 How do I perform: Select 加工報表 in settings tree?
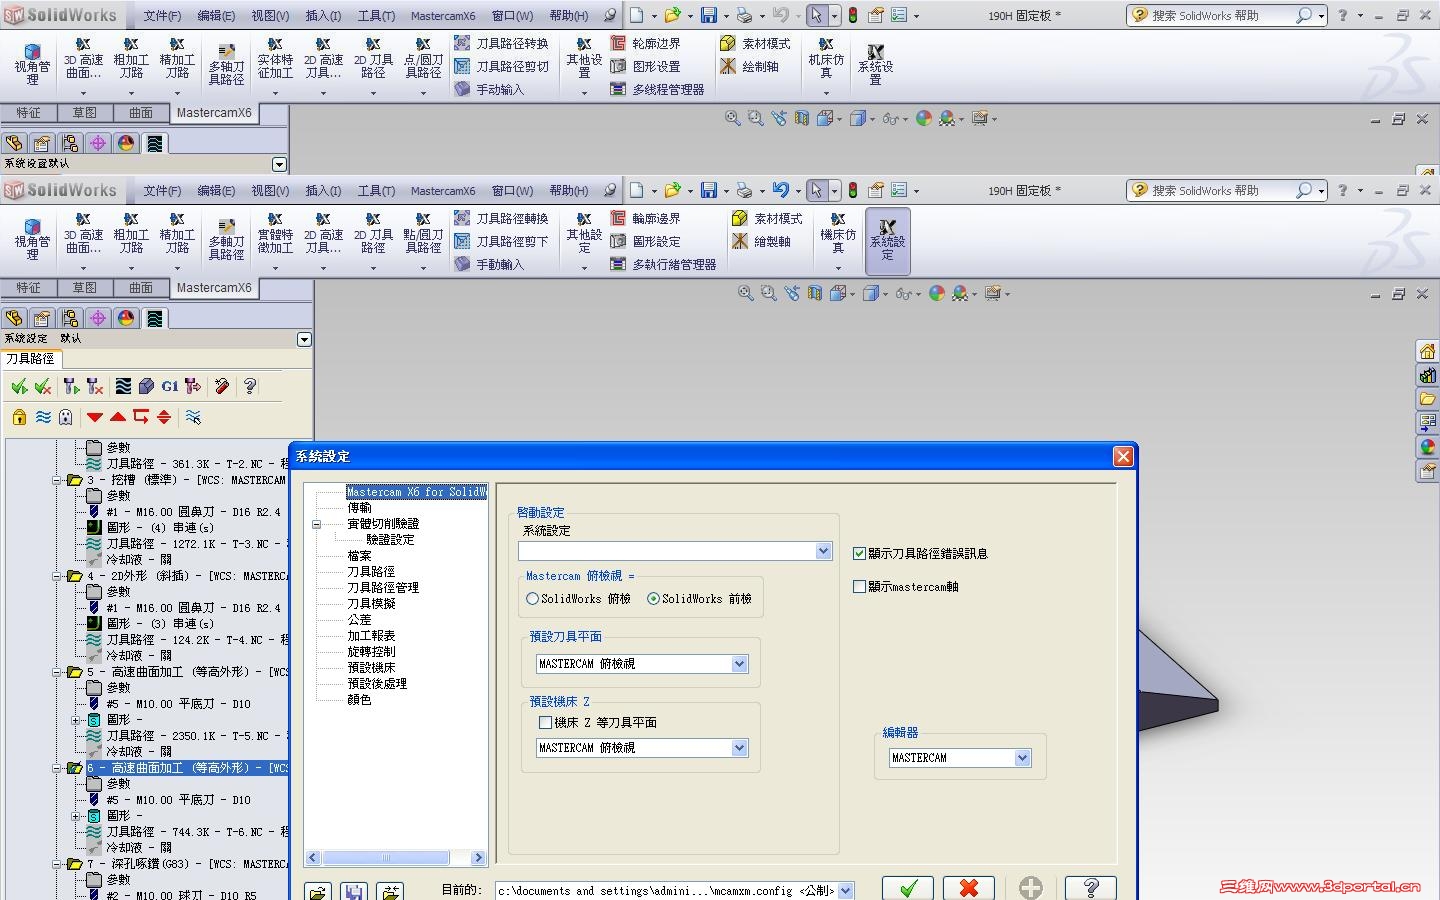pos(372,636)
